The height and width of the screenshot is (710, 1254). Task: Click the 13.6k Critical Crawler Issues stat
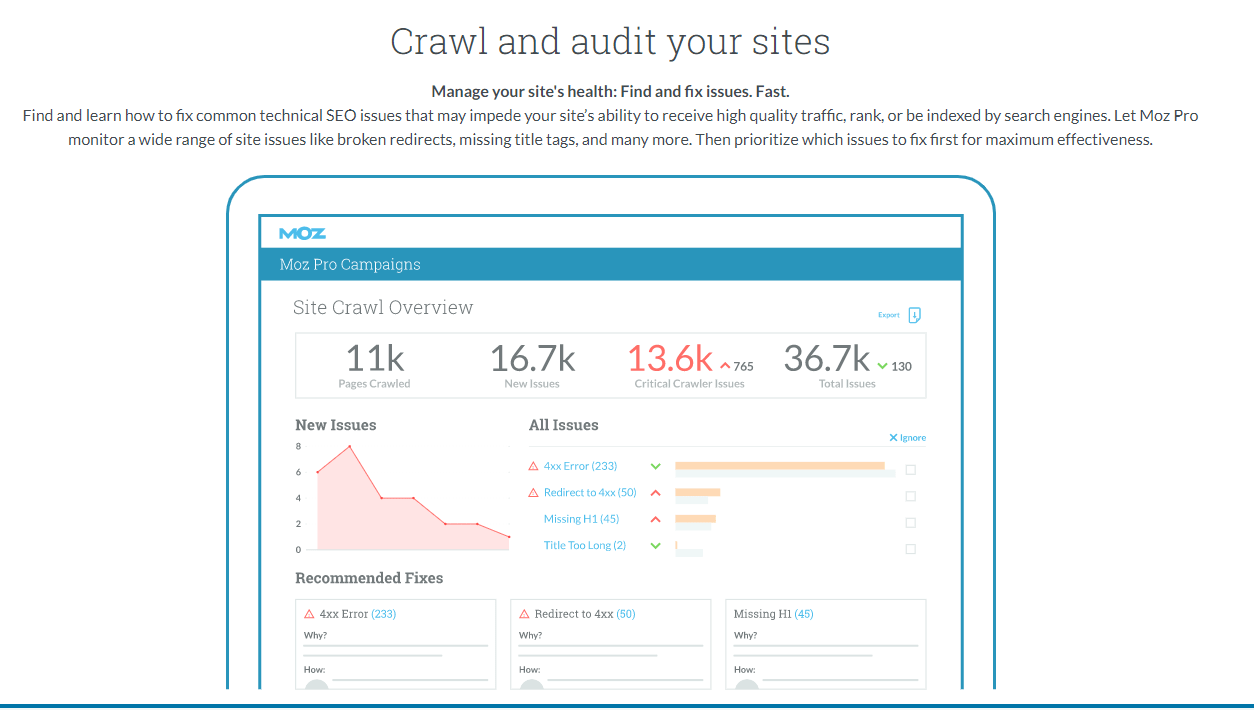coord(689,365)
